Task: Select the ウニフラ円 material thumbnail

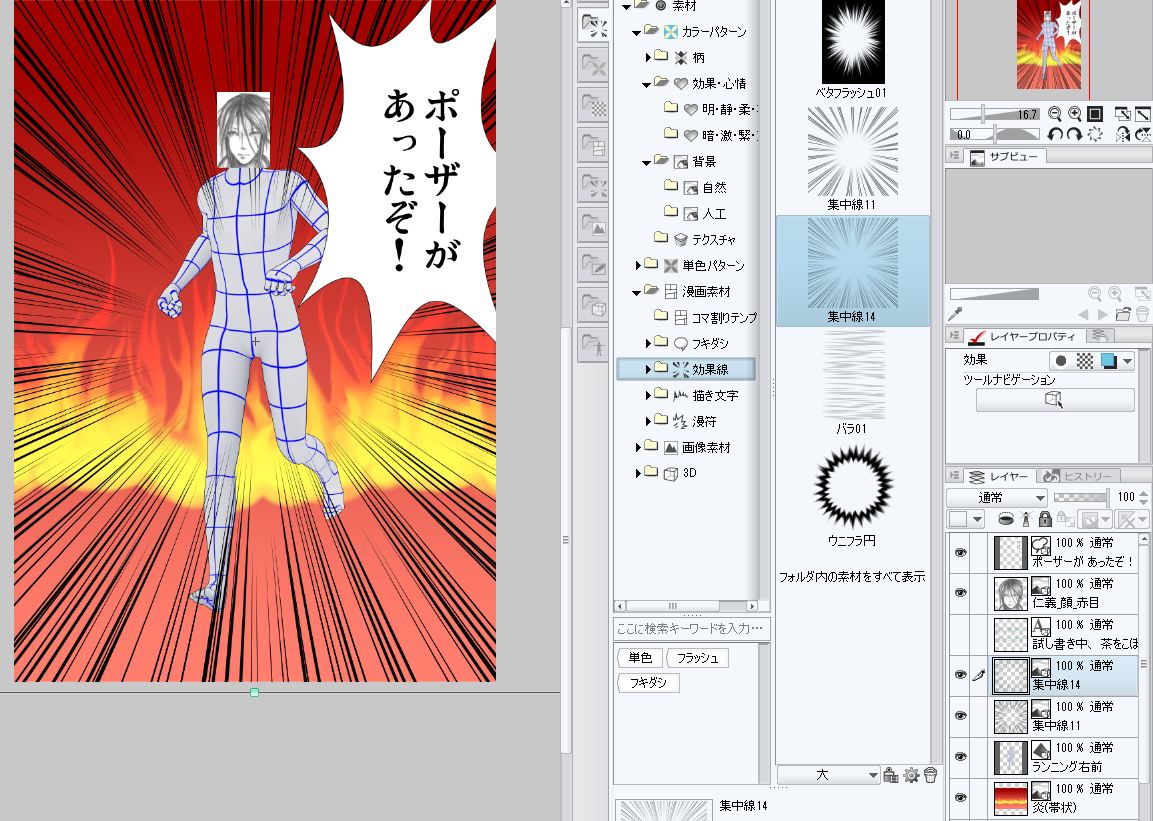Action: coord(852,487)
